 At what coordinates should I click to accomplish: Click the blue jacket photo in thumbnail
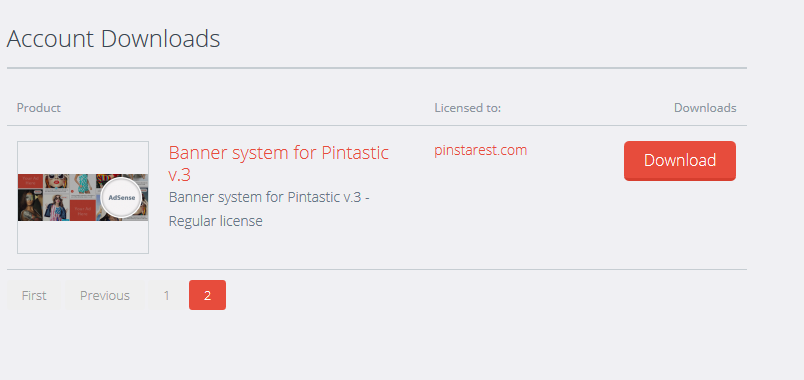point(56,208)
